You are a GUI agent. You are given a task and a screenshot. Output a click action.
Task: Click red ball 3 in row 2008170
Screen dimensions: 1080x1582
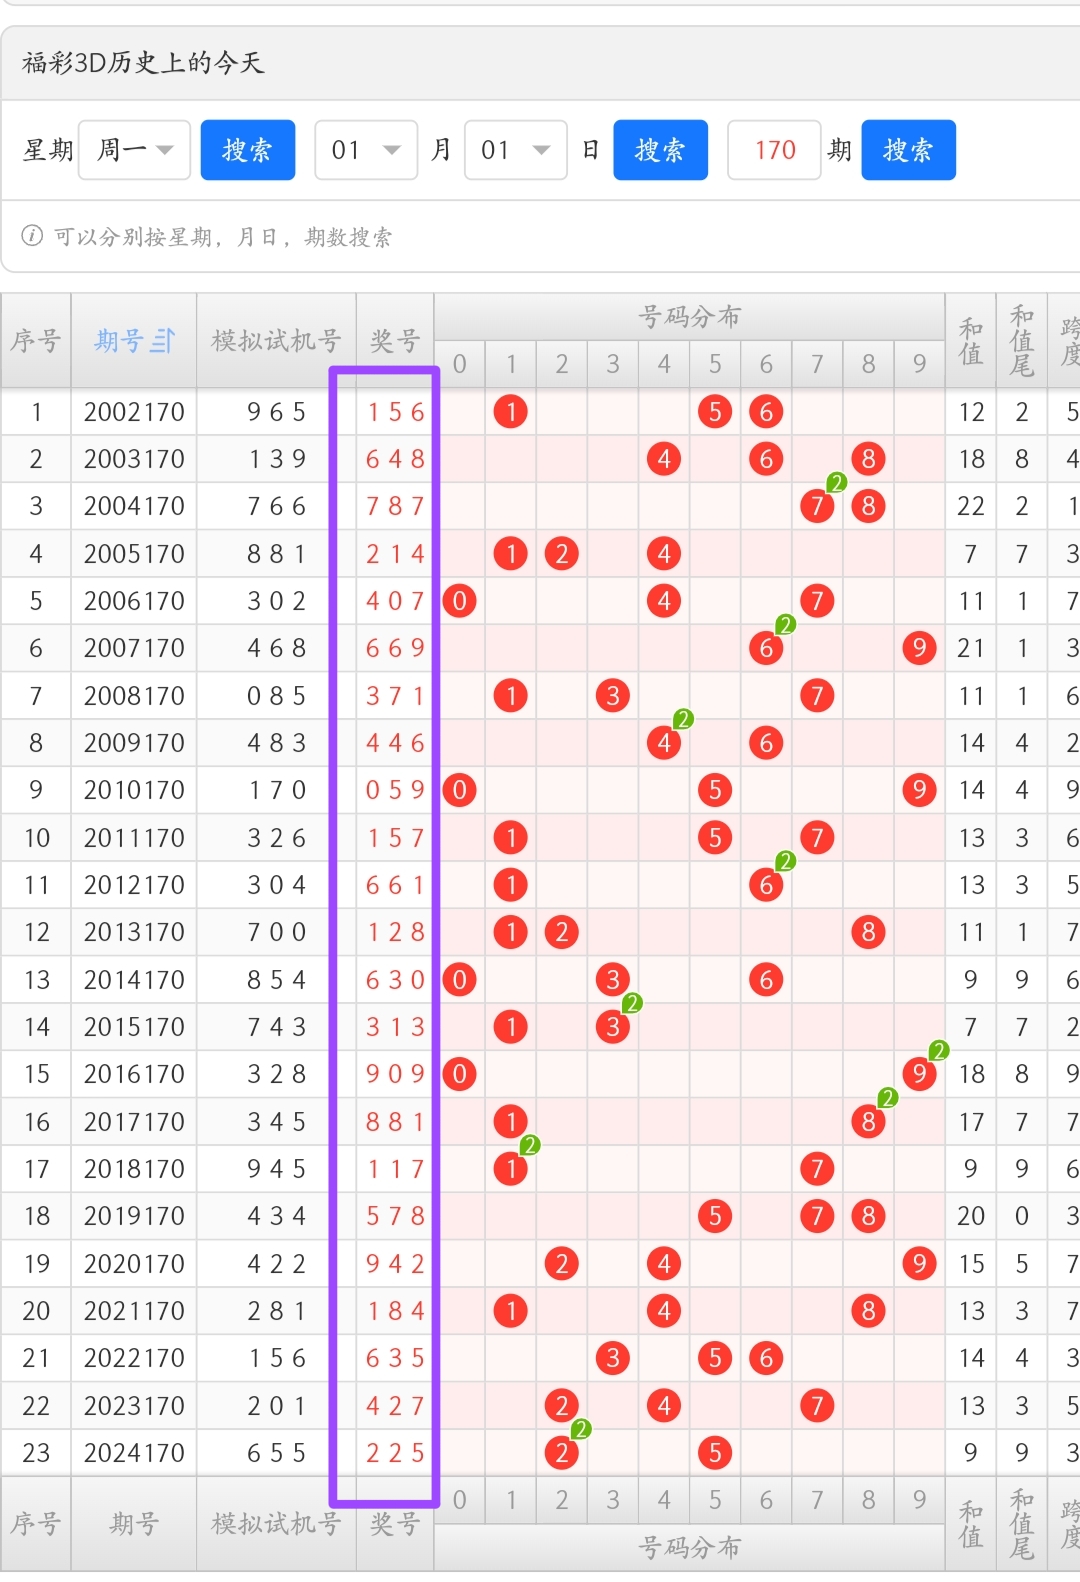point(613,696)
